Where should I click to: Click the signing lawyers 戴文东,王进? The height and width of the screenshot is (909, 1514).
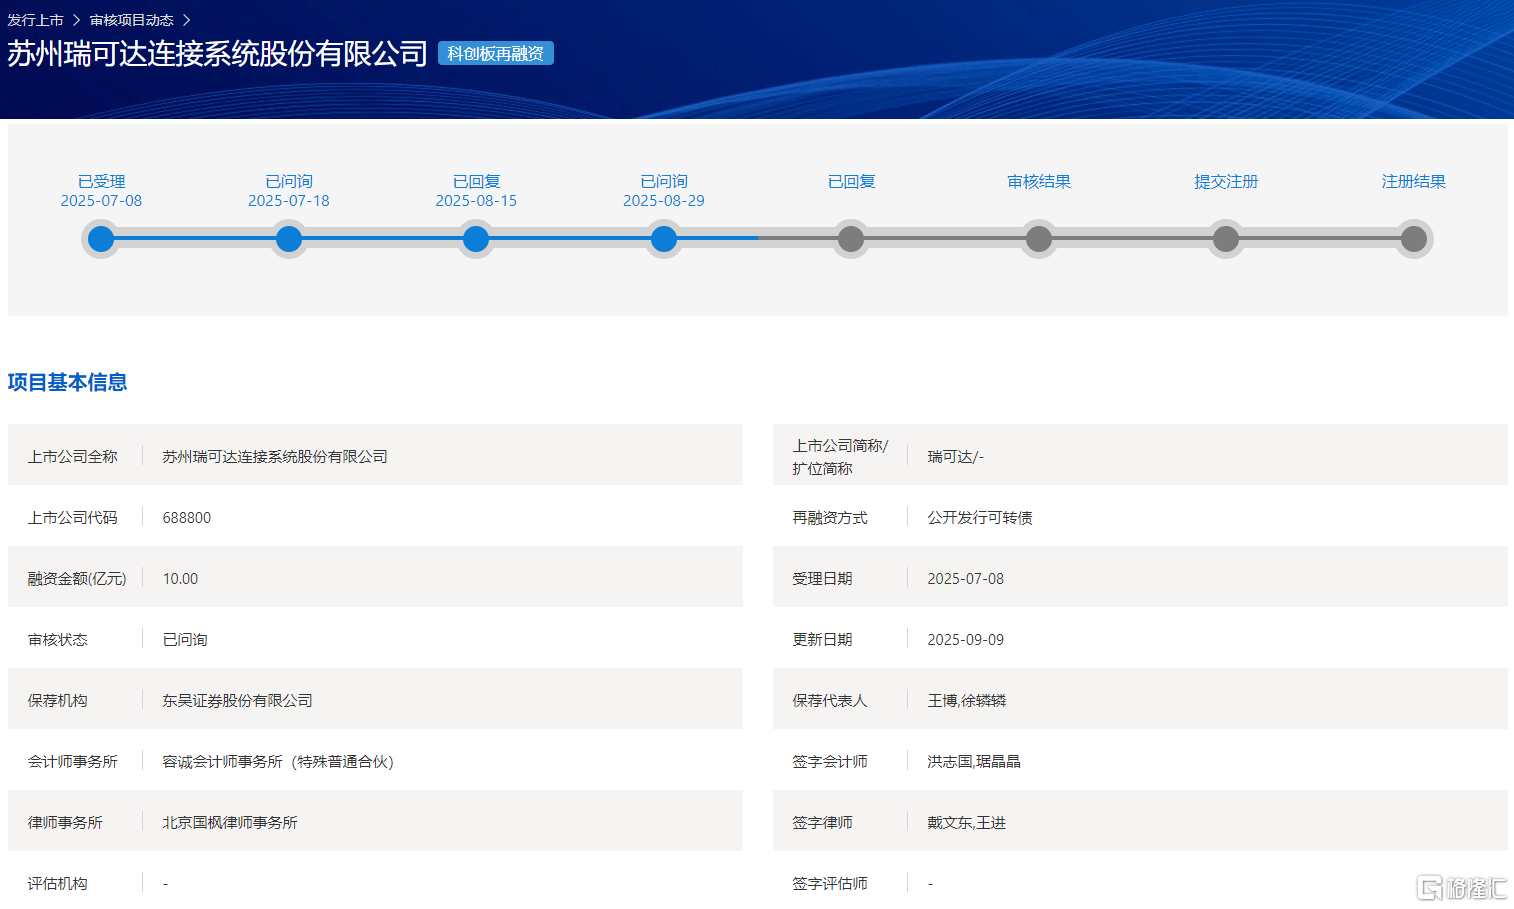[966, 822]
